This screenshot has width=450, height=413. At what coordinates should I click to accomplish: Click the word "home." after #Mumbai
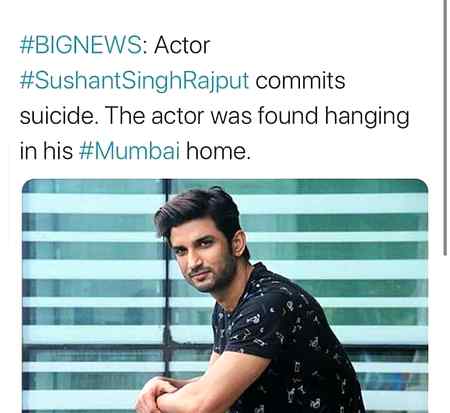[x=218, y=151]
